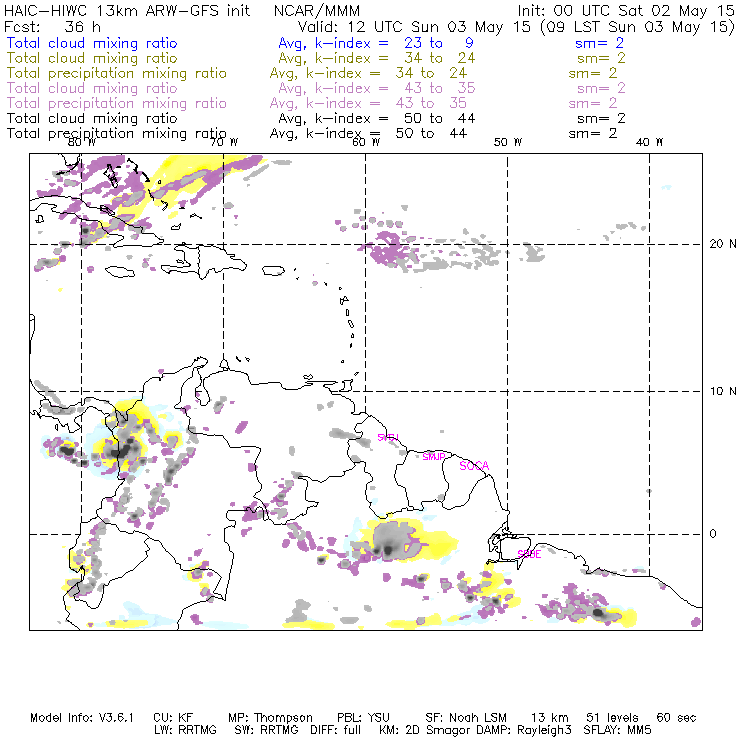Click the DIFF: full footer text

pos(336,730)
